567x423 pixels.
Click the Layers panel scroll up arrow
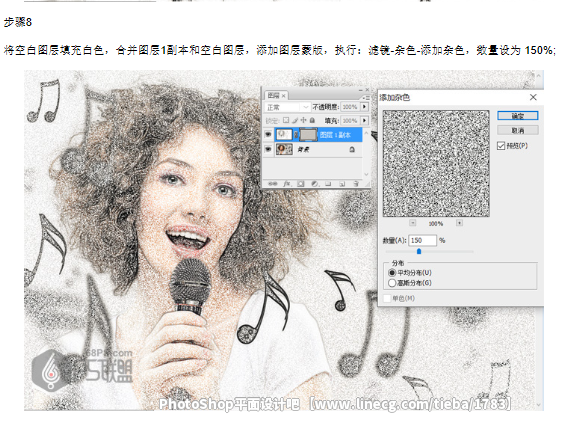(366, 133)
